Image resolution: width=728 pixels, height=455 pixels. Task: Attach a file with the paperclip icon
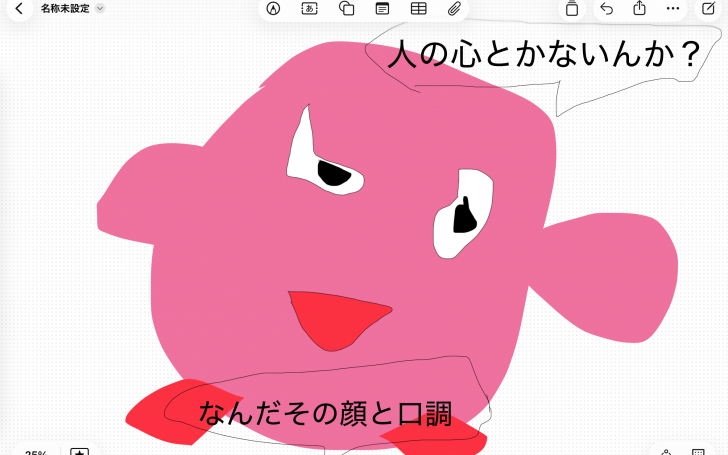455,8
